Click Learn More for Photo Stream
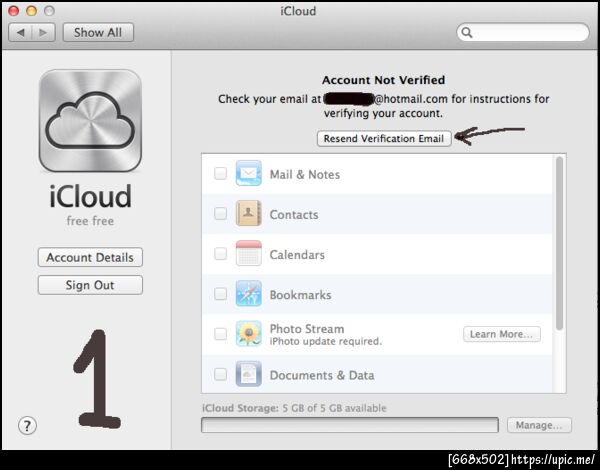The height and width of the screenshot is (470, 600). pyautogui.click(x=502, y=334)
